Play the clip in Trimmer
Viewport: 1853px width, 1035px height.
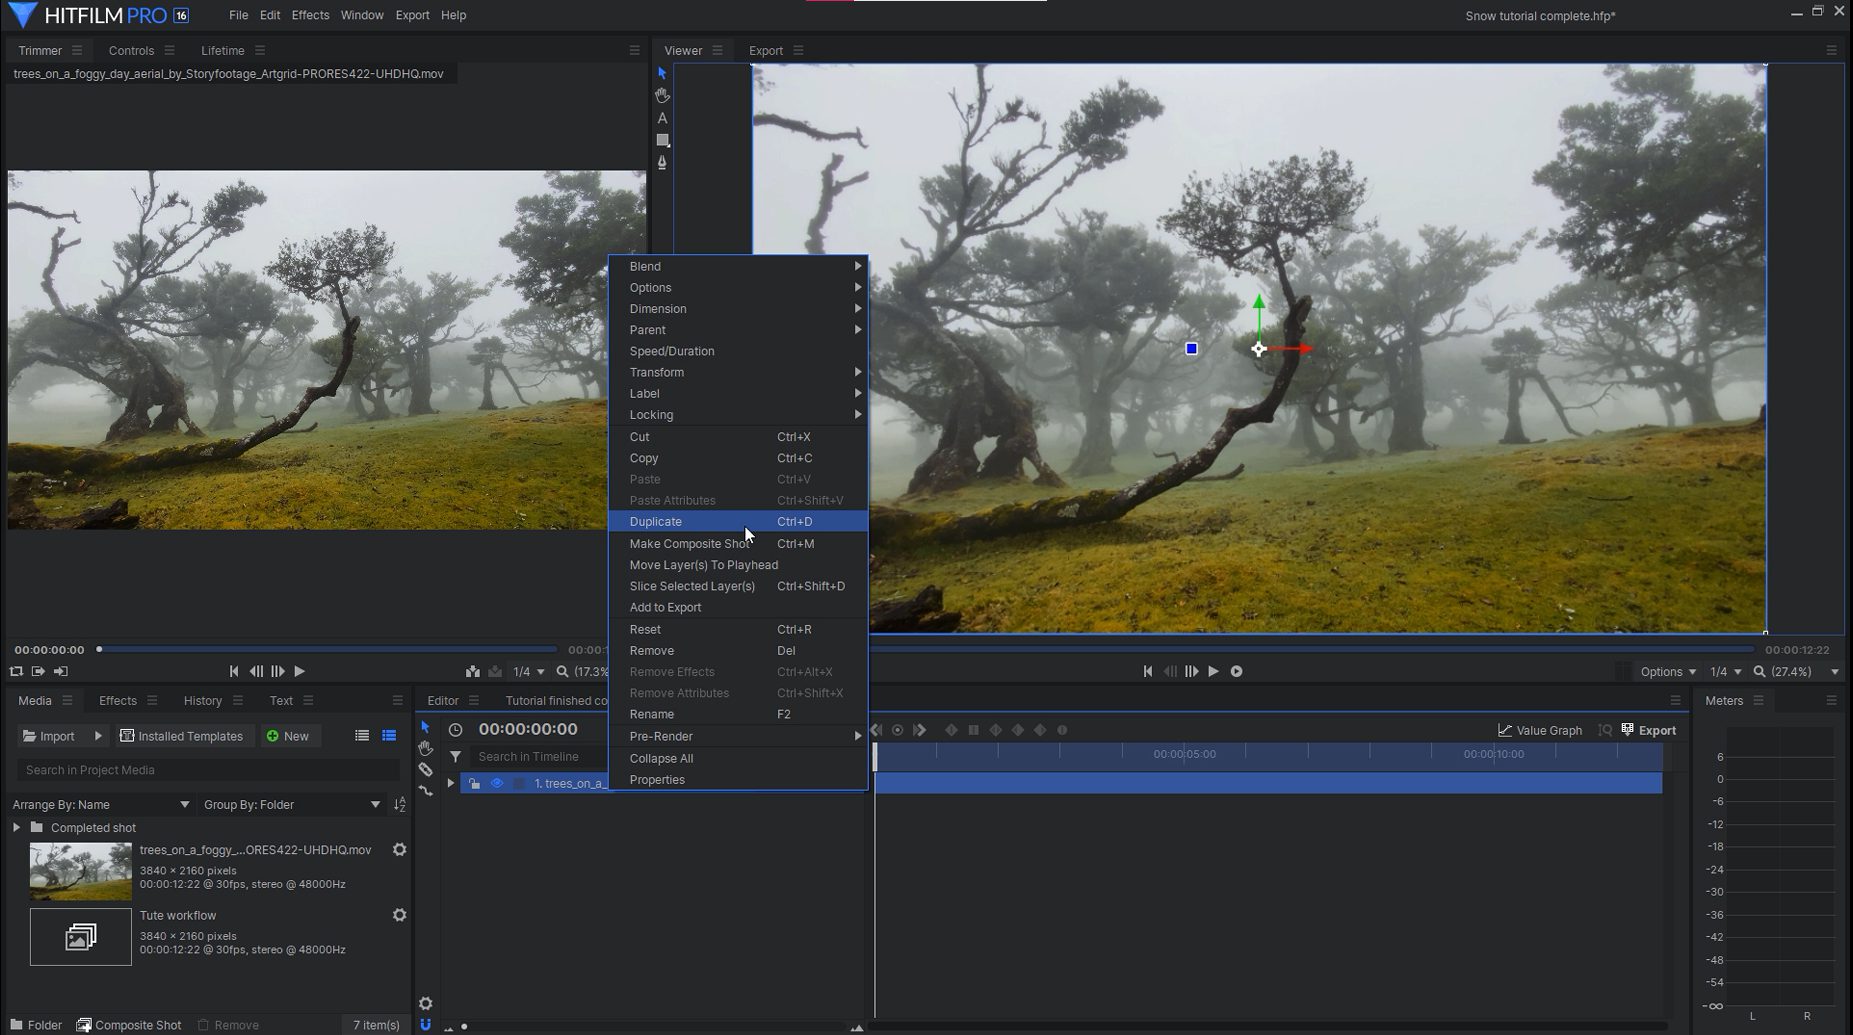[300, 671]
